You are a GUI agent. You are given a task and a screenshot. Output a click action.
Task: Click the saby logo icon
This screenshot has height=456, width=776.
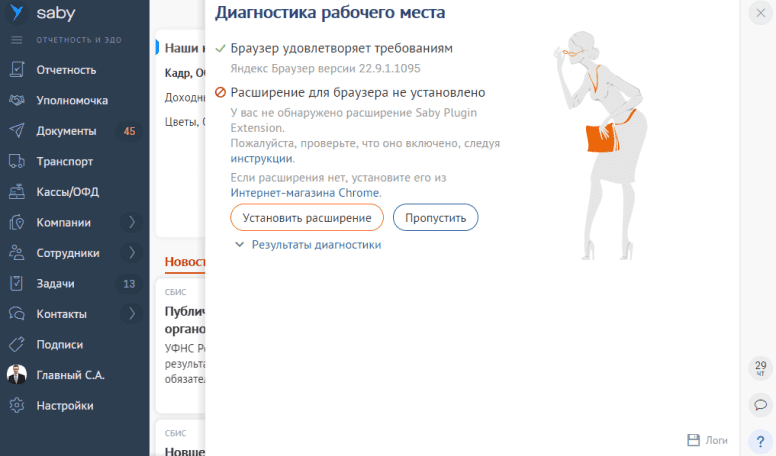17,13
